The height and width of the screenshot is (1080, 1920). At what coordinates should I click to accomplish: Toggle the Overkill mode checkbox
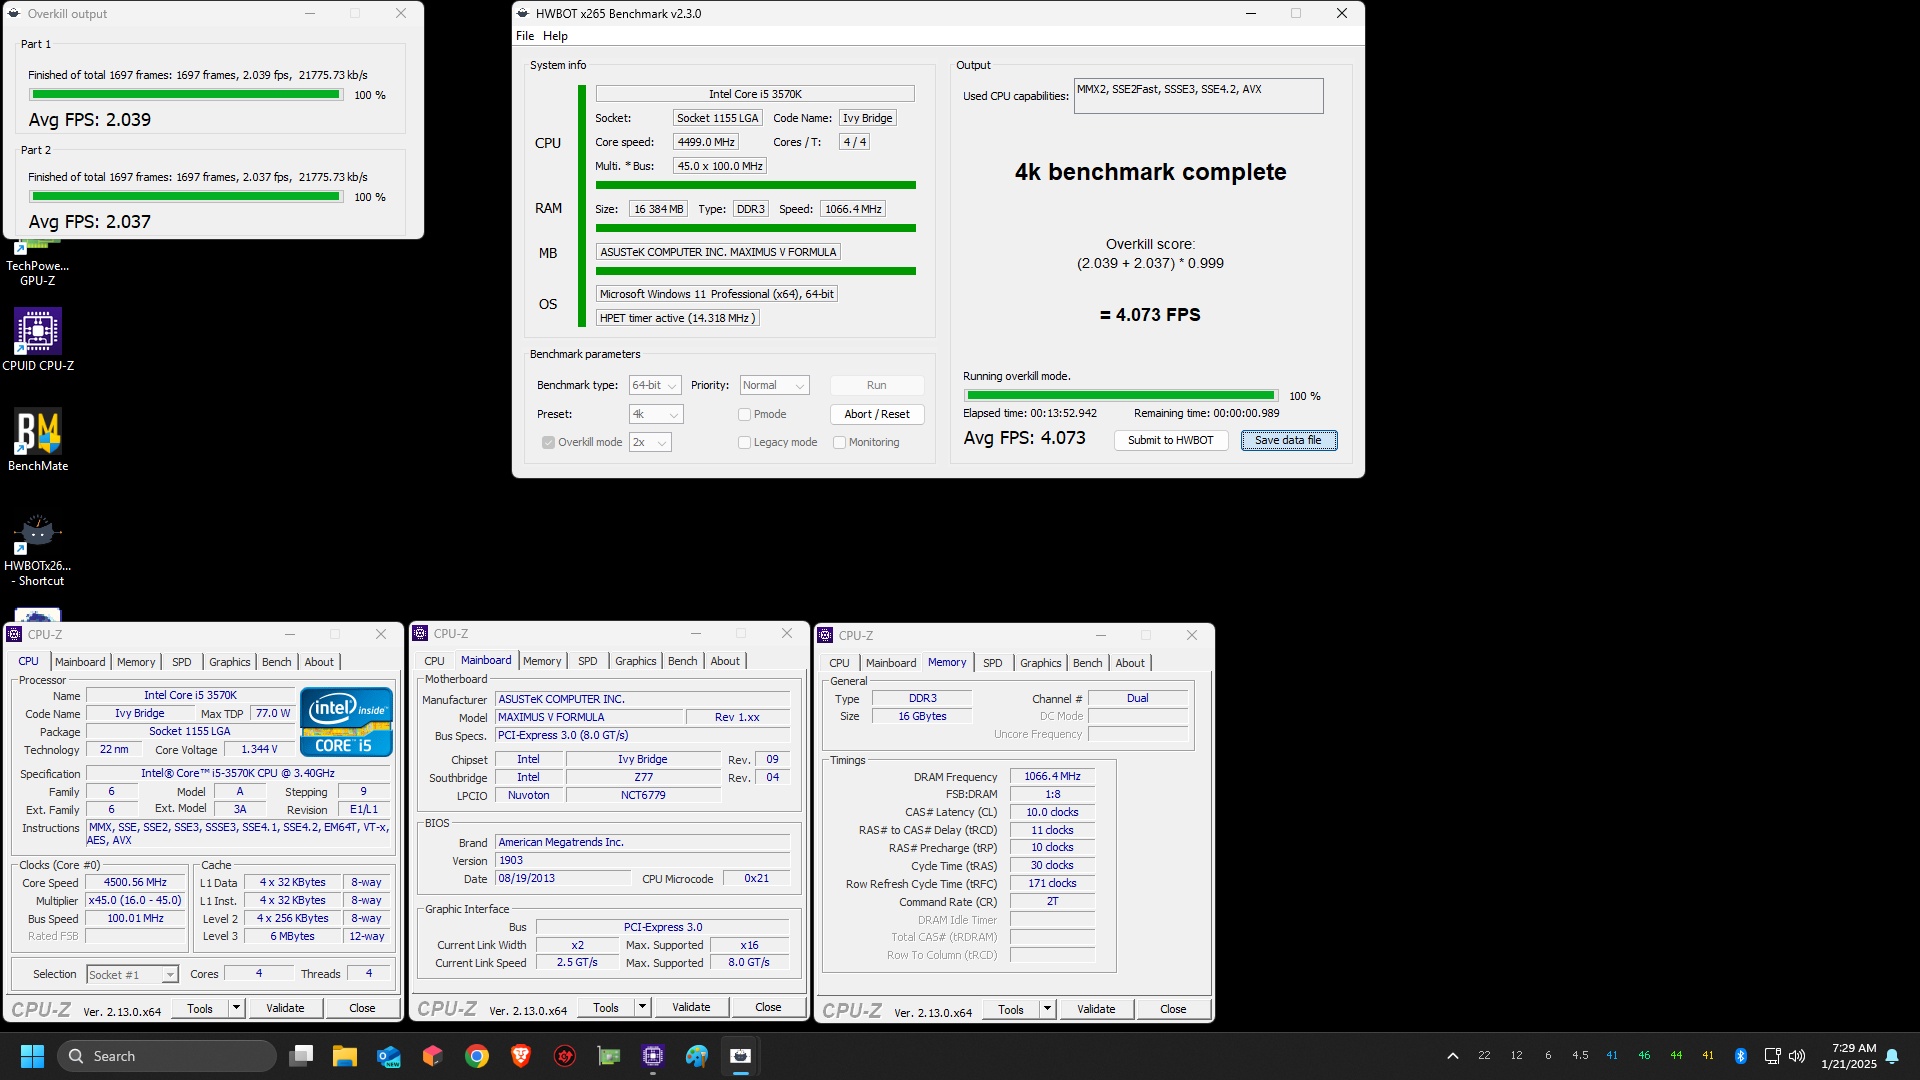548,442
